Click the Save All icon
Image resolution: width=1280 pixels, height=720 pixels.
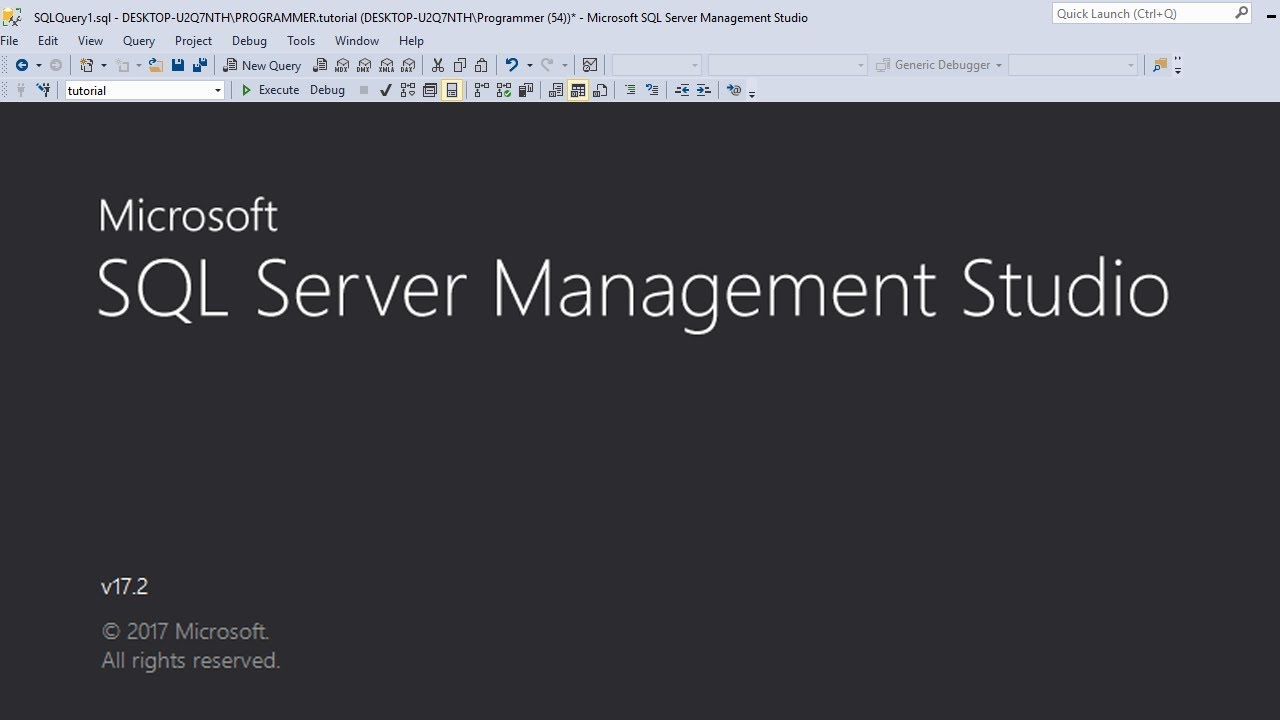coord(200,65)
